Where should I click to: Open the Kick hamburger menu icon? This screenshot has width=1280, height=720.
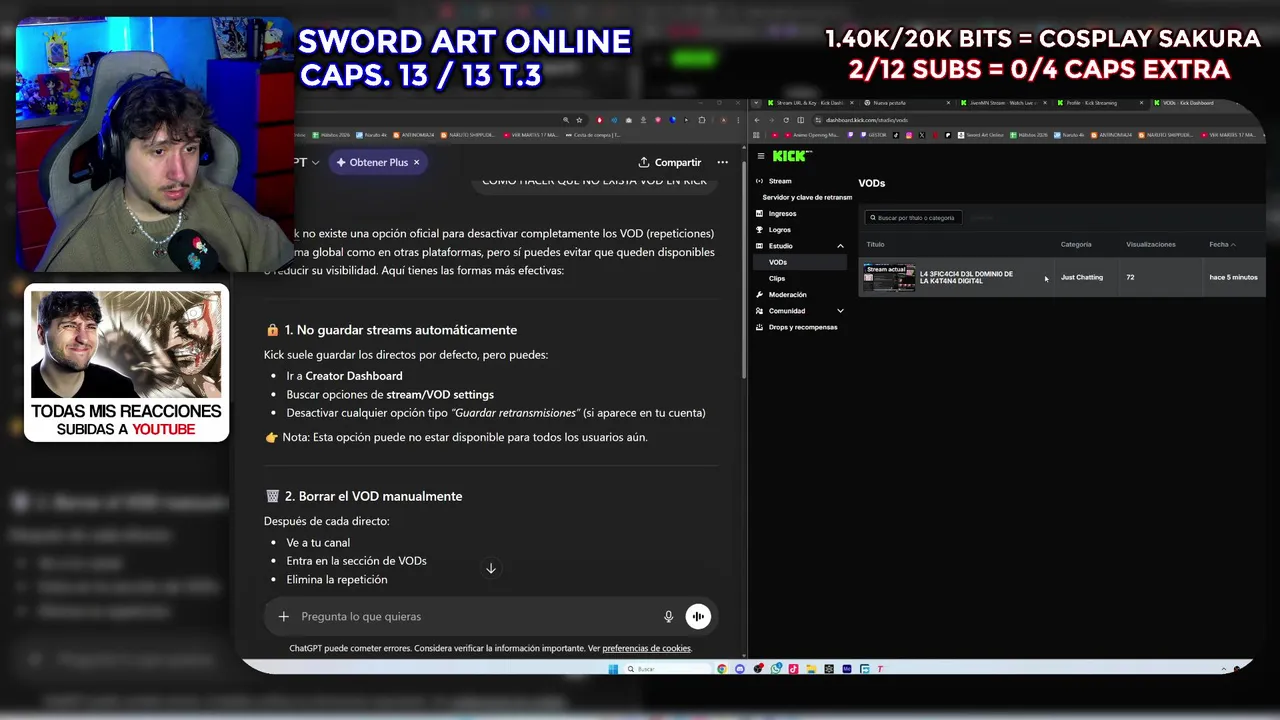coord(761,156)
